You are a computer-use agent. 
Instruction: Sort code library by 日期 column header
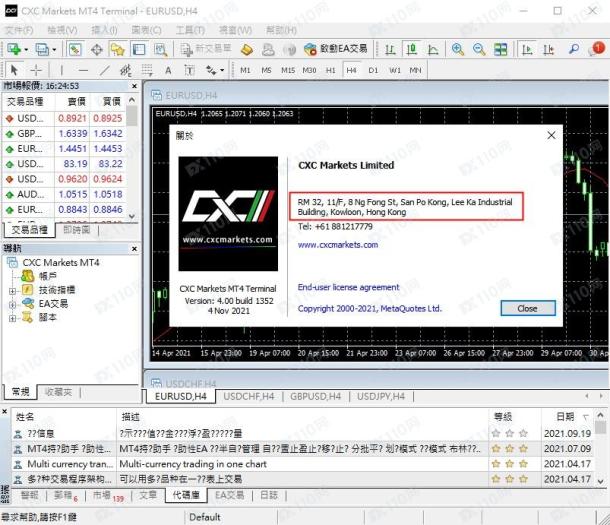(x=565, y=417)
